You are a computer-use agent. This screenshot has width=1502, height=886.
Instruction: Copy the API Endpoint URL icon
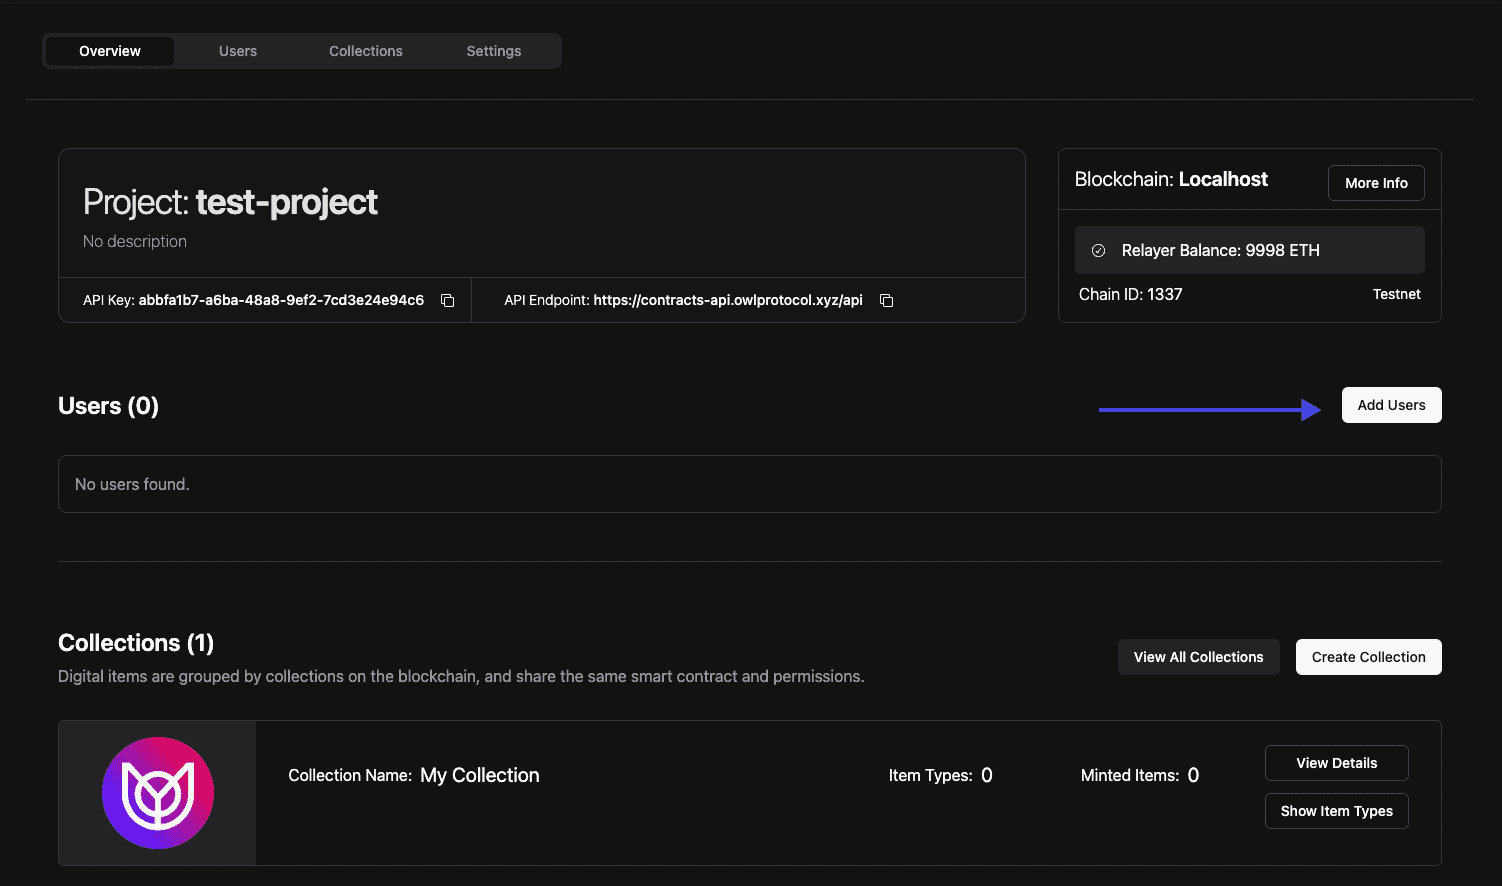pos(886,301)
